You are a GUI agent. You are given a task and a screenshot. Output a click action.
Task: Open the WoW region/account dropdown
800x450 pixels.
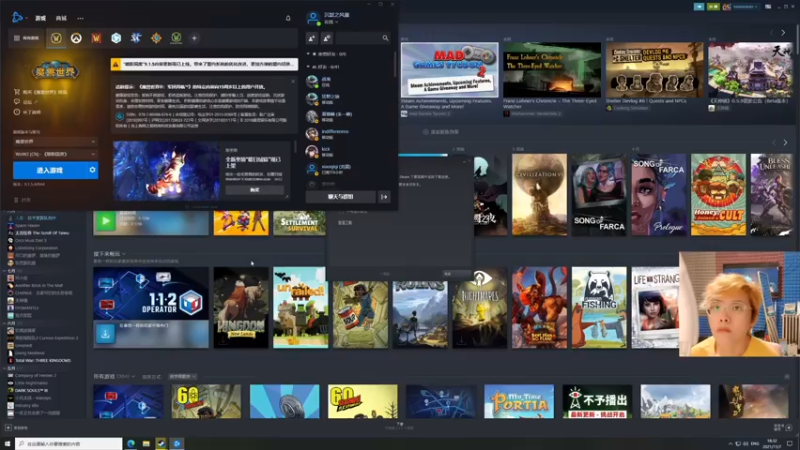coord(55,154)
